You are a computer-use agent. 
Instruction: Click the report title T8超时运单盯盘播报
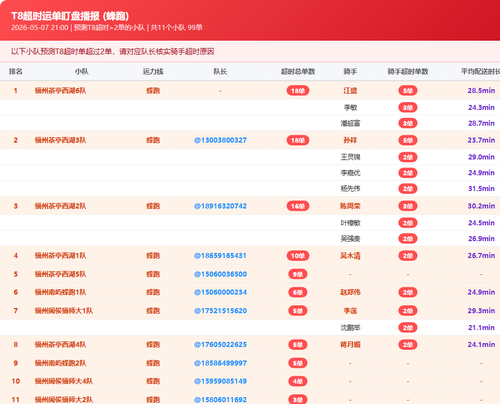pos(70,16)
